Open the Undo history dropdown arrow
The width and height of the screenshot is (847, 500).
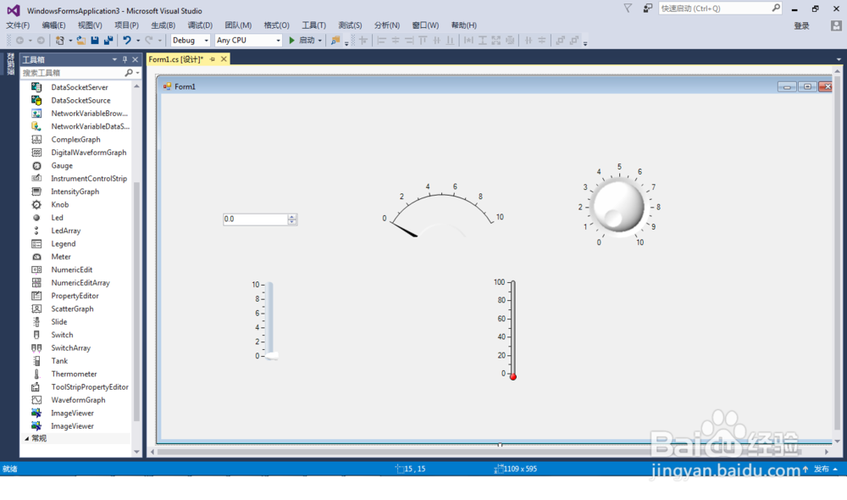coord(138,40)
